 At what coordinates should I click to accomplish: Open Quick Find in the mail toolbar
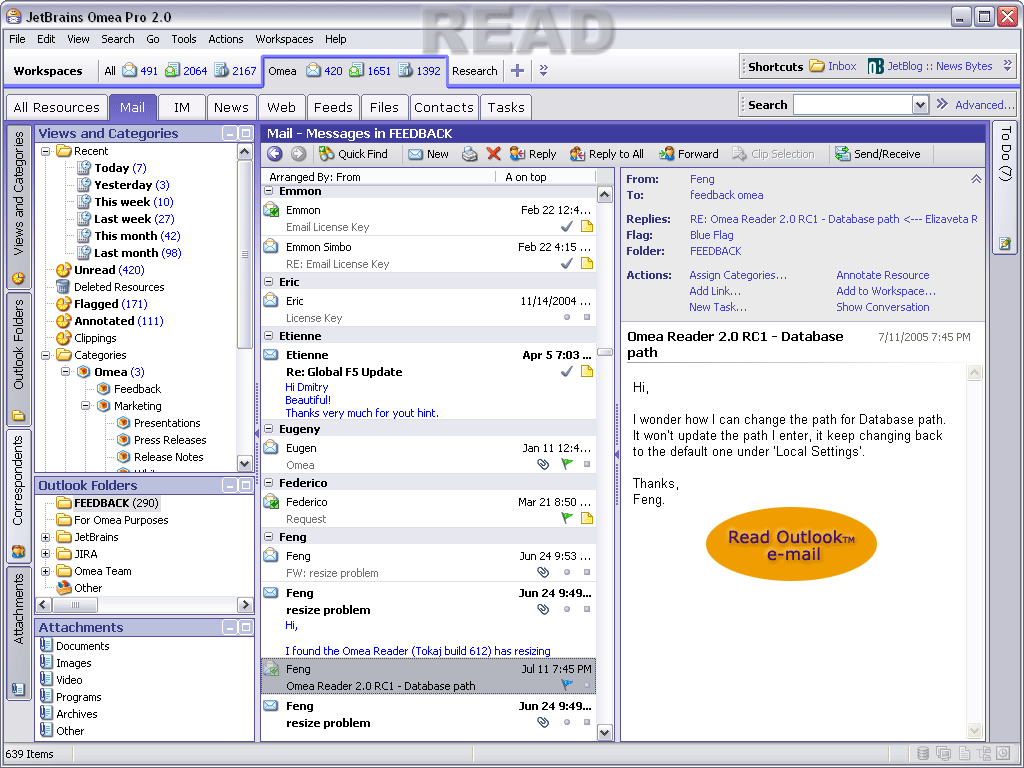[x=353, y=154]
